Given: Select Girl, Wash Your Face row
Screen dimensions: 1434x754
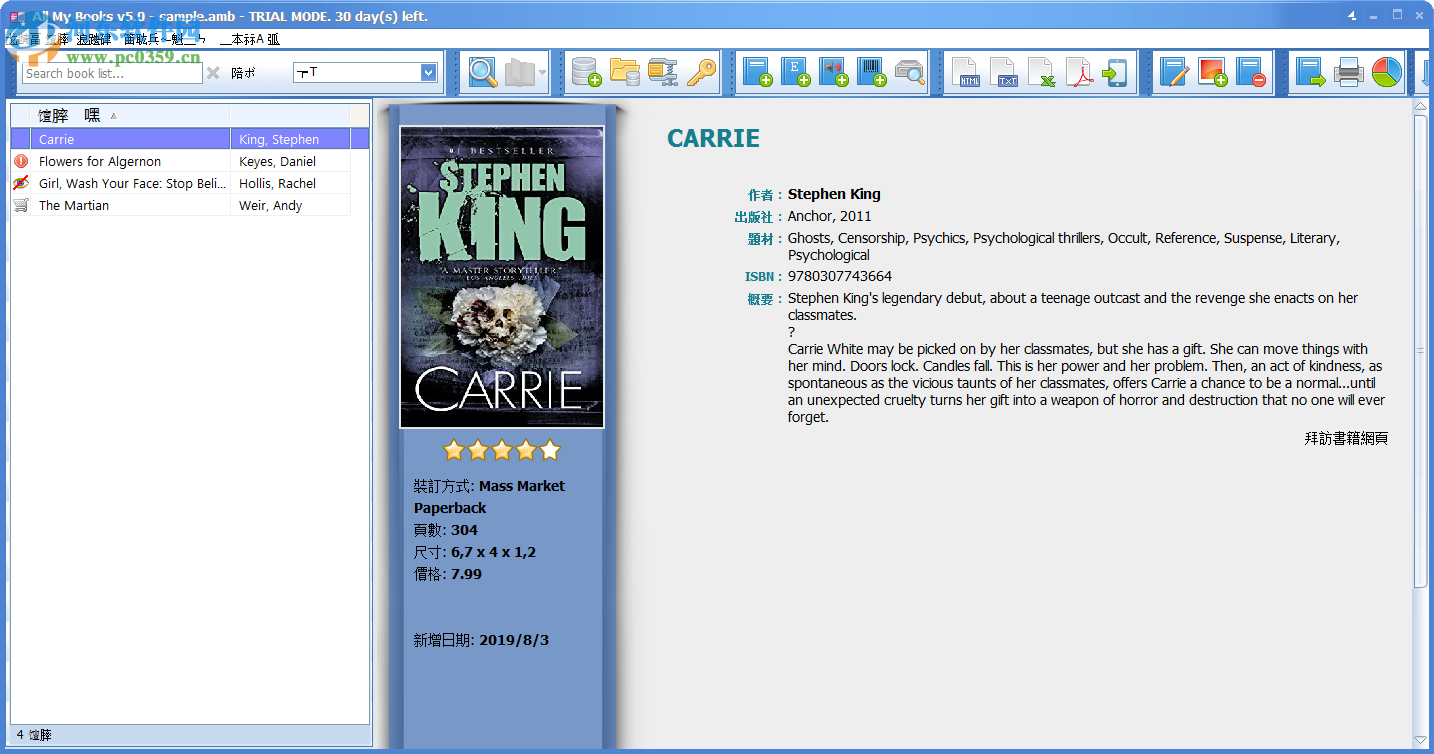Looking at the screenshot, I should (180, 183).
